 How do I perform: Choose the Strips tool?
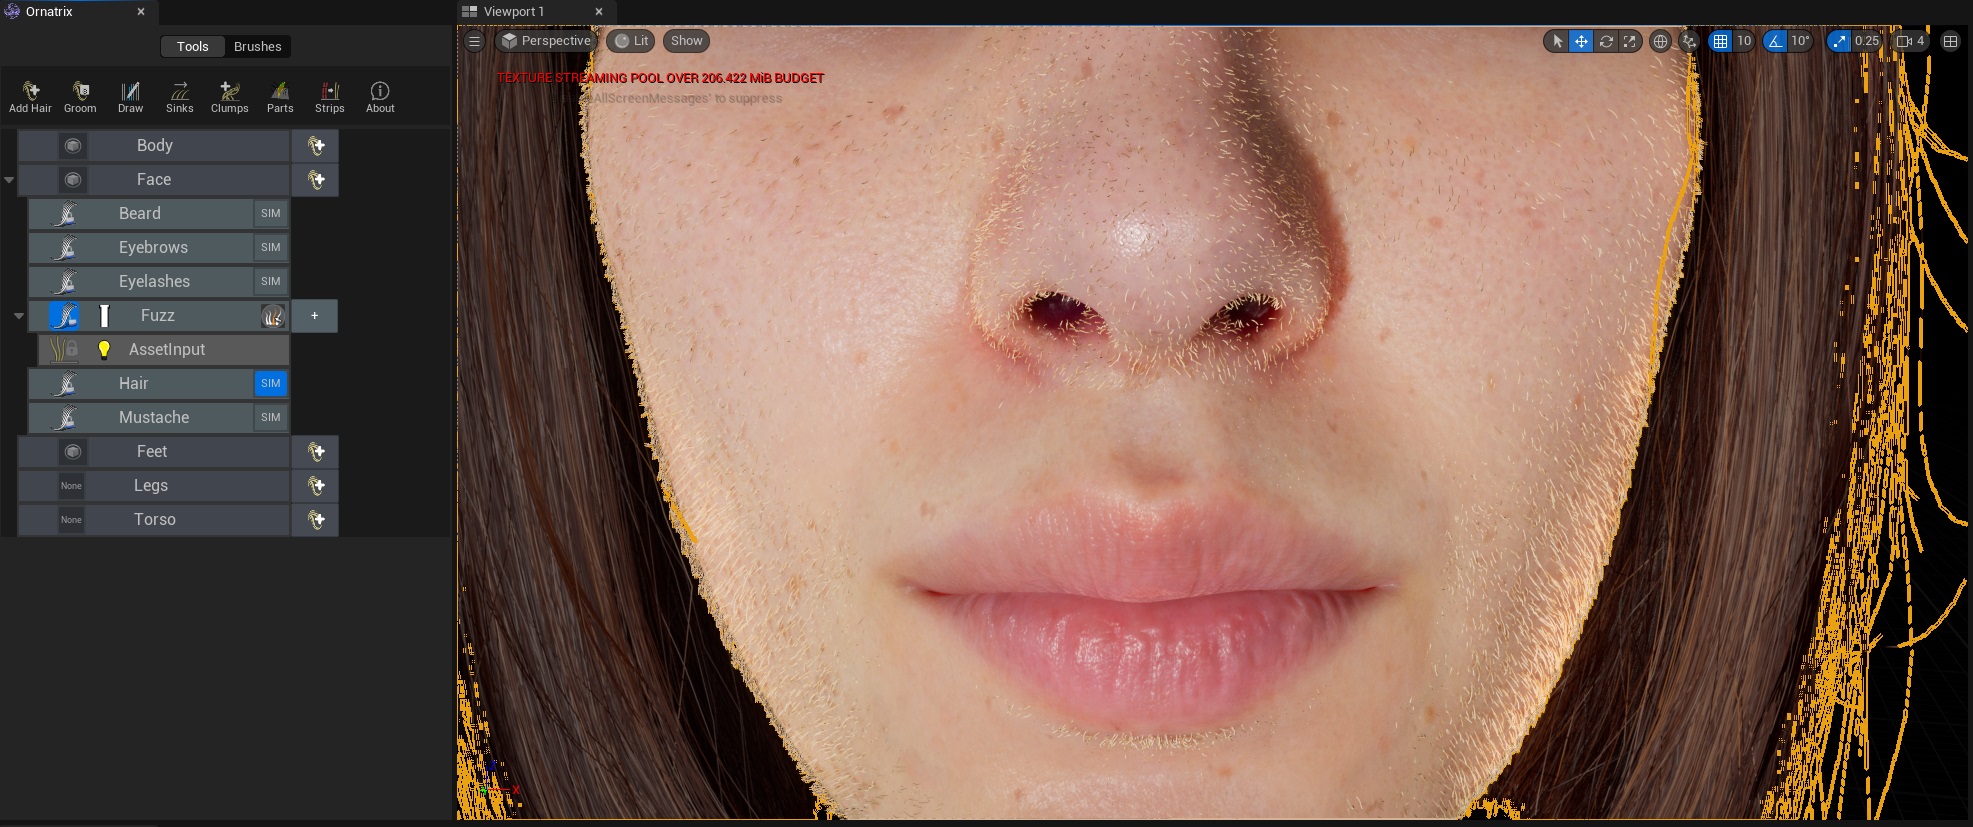click(x=329, y=97)
